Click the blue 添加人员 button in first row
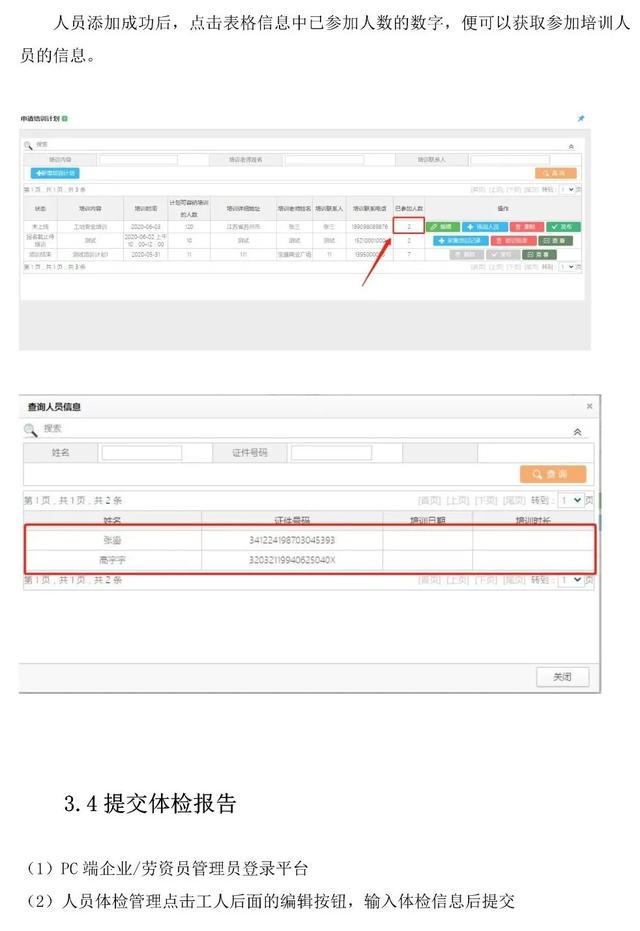Screen dimensions: 640x931 point(483,227)
